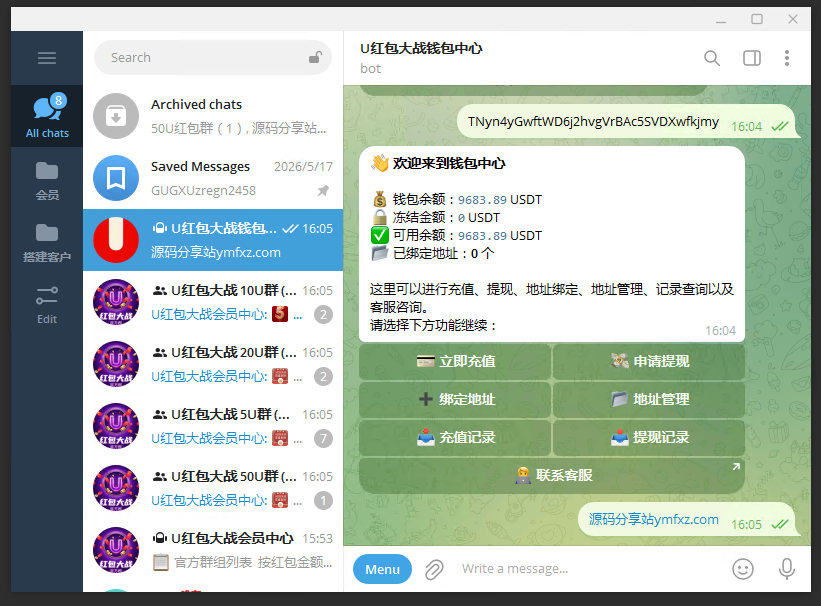Click the 欢迎来到钱包中心 heading

(x=449, y=163)
